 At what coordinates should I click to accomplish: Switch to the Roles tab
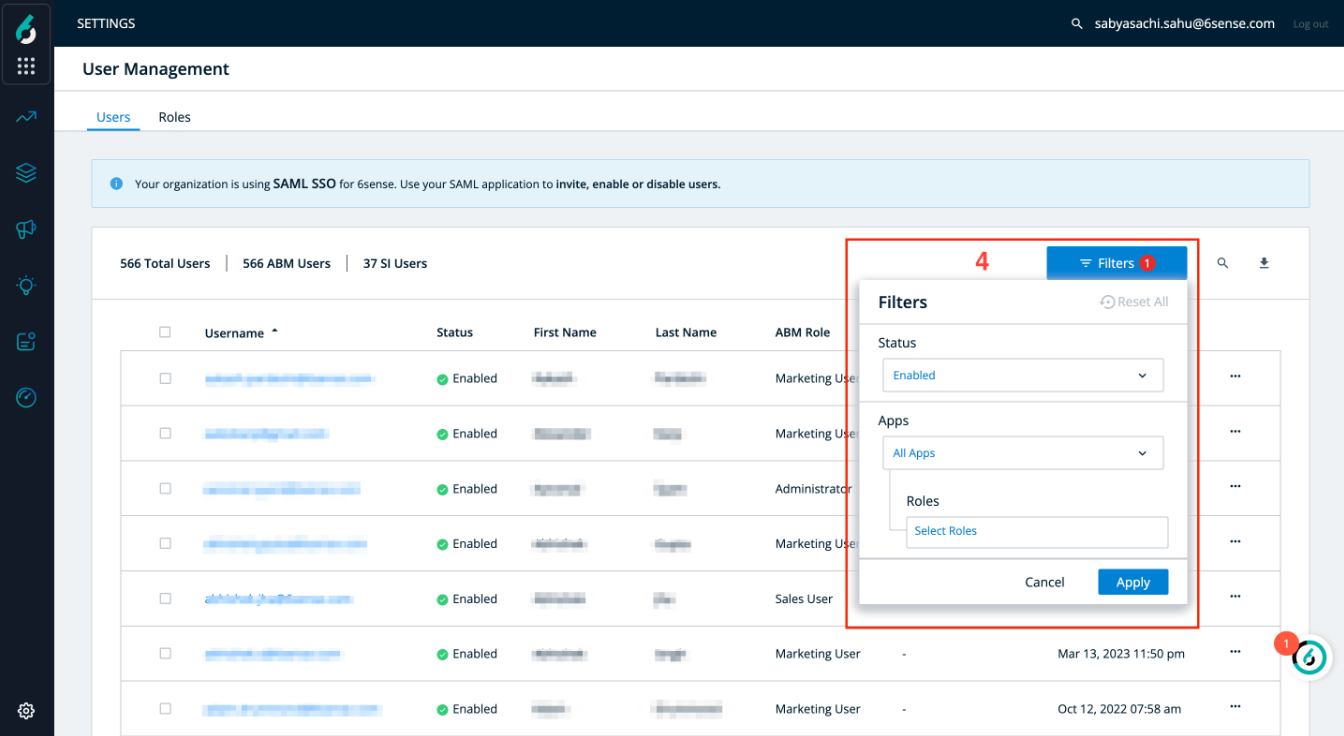tap(174, 117)
